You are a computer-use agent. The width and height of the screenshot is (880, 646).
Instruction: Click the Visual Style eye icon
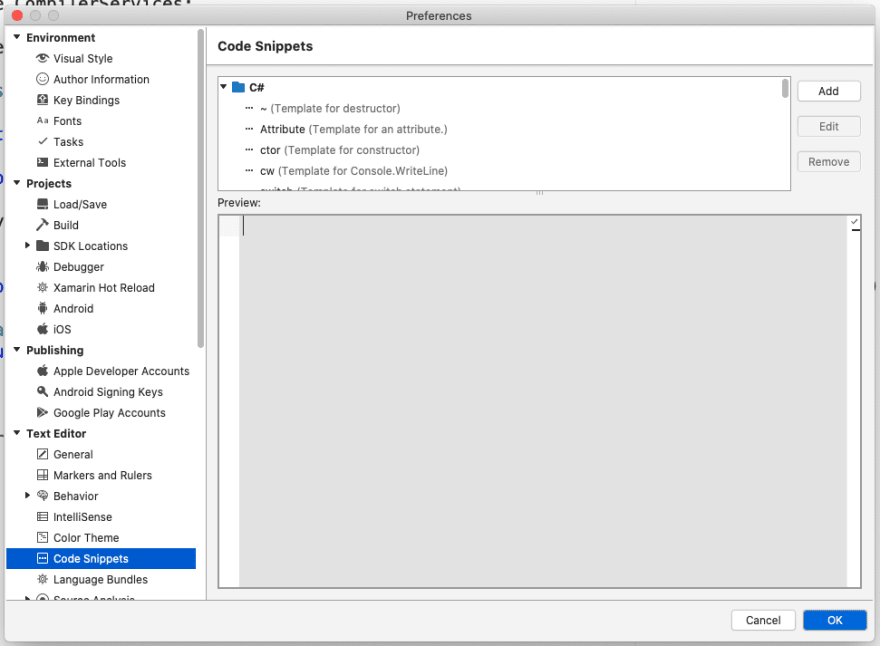tap(42, 58)
